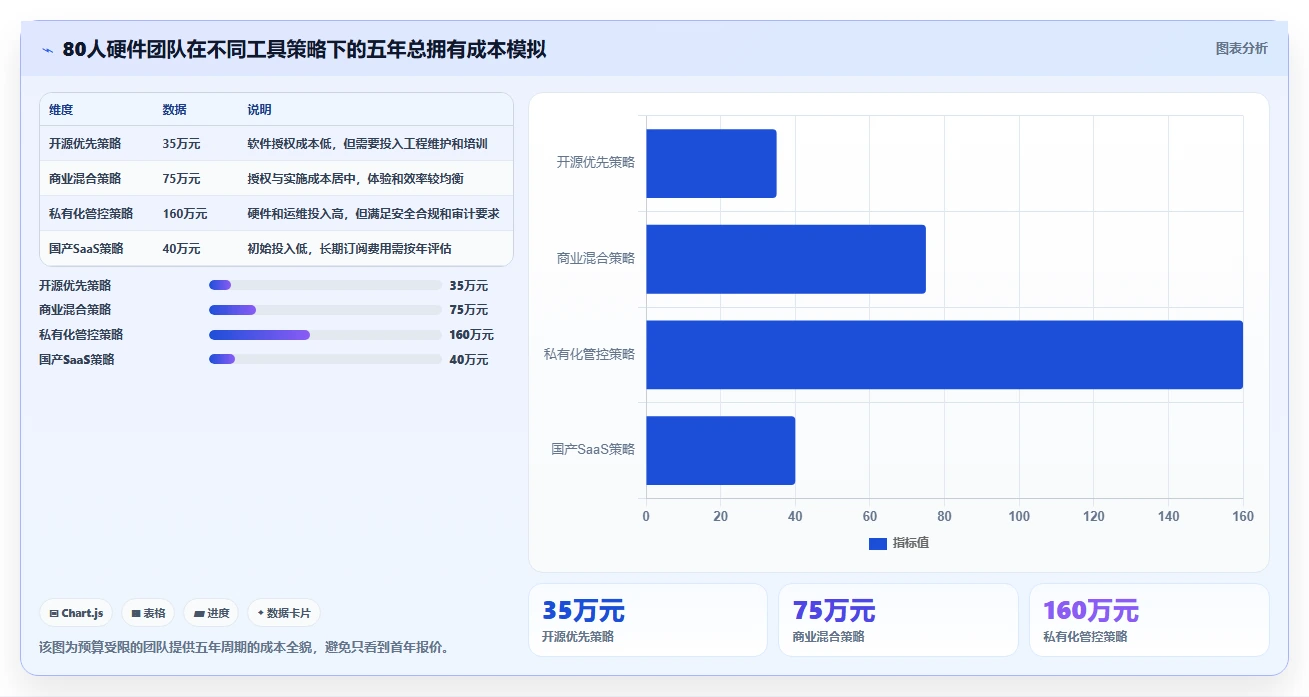
Task: Click the 私有化管控策略 chart axis label
Action: tap(589, 354)
